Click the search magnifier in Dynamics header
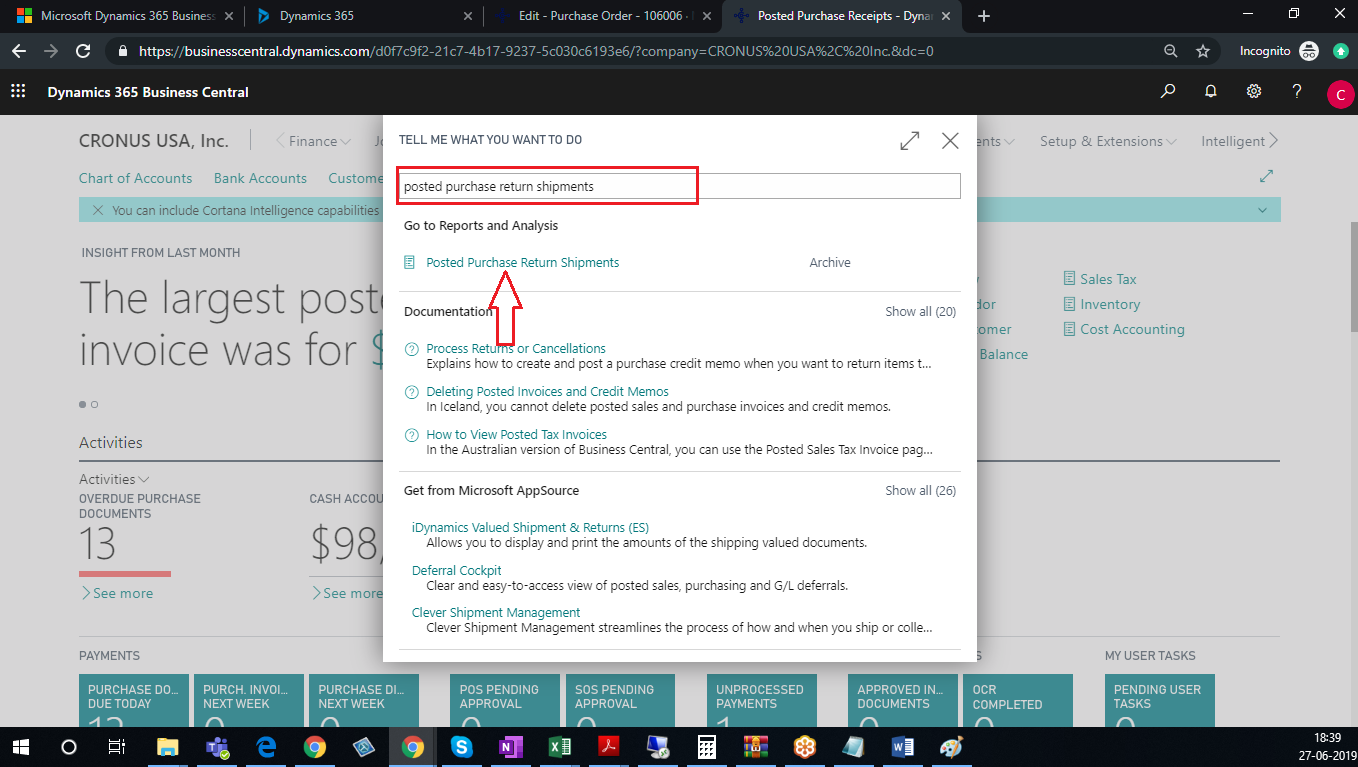The height and width of the screenshot is (767, 1358). pyautogui.click(x=1168, y=91)
